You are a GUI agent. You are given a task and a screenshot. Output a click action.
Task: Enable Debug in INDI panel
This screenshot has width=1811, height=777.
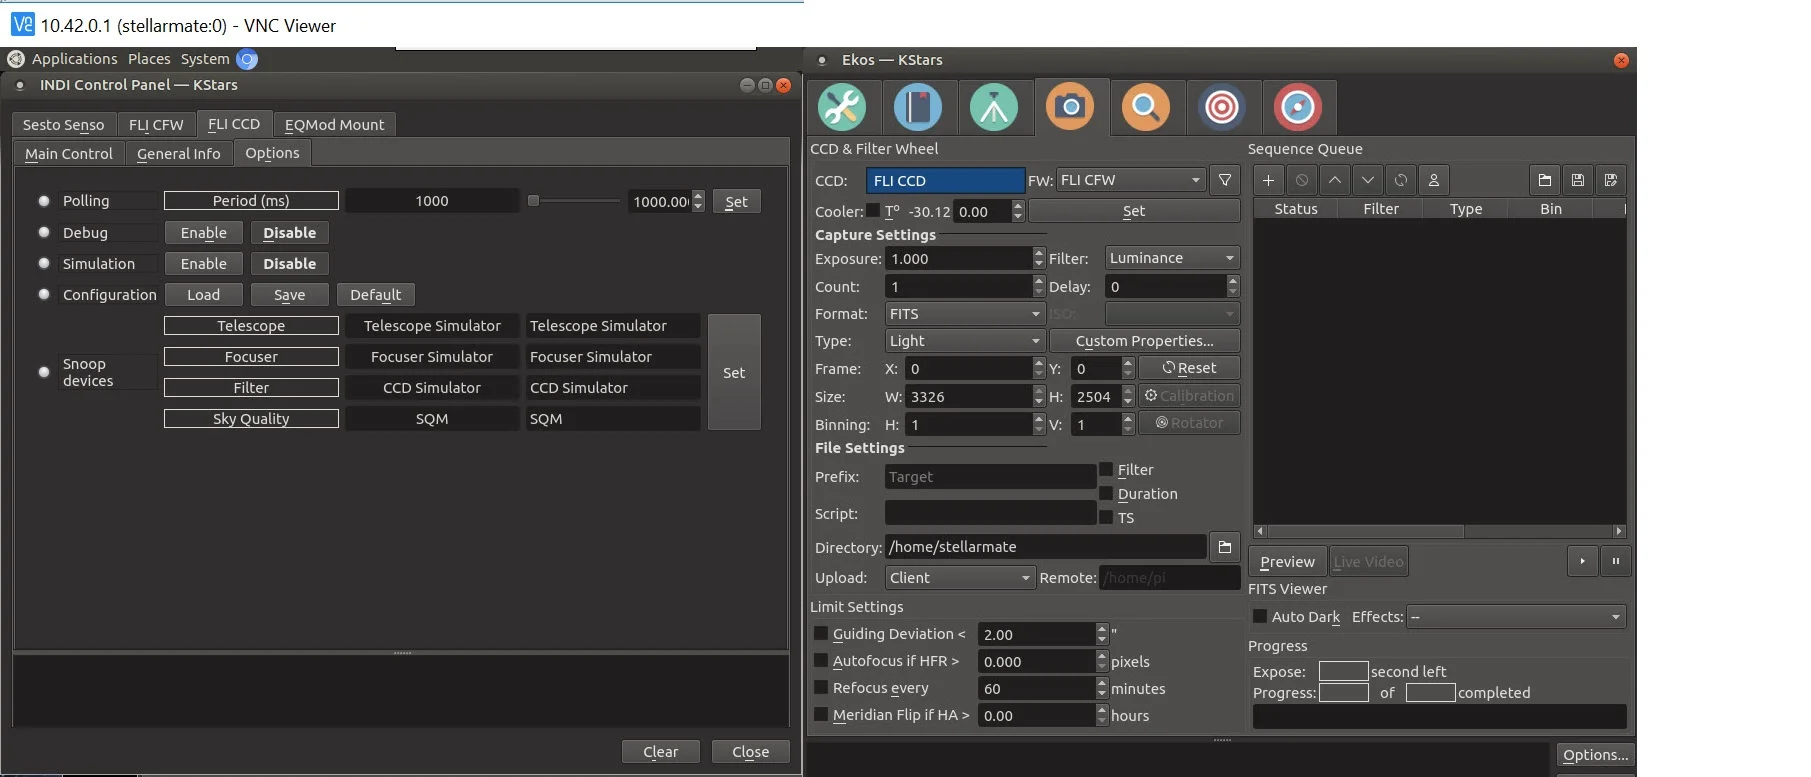(203, 232)
